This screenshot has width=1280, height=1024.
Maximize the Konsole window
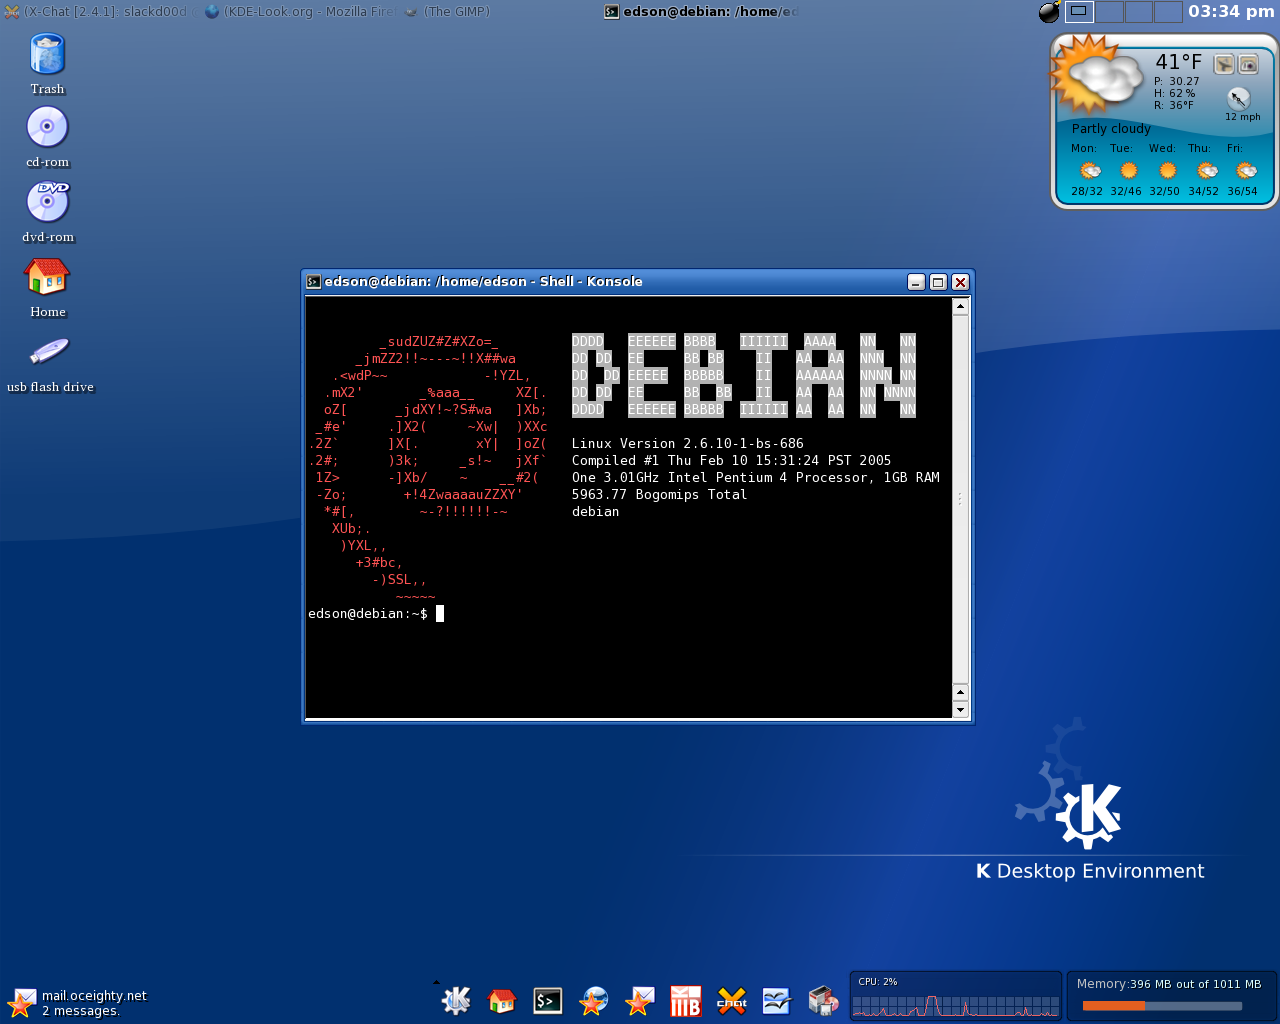938,282
